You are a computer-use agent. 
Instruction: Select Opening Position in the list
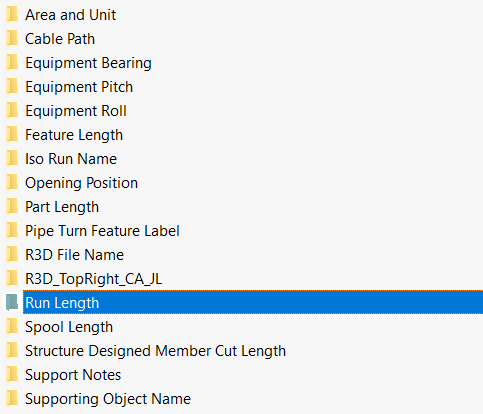81,183
